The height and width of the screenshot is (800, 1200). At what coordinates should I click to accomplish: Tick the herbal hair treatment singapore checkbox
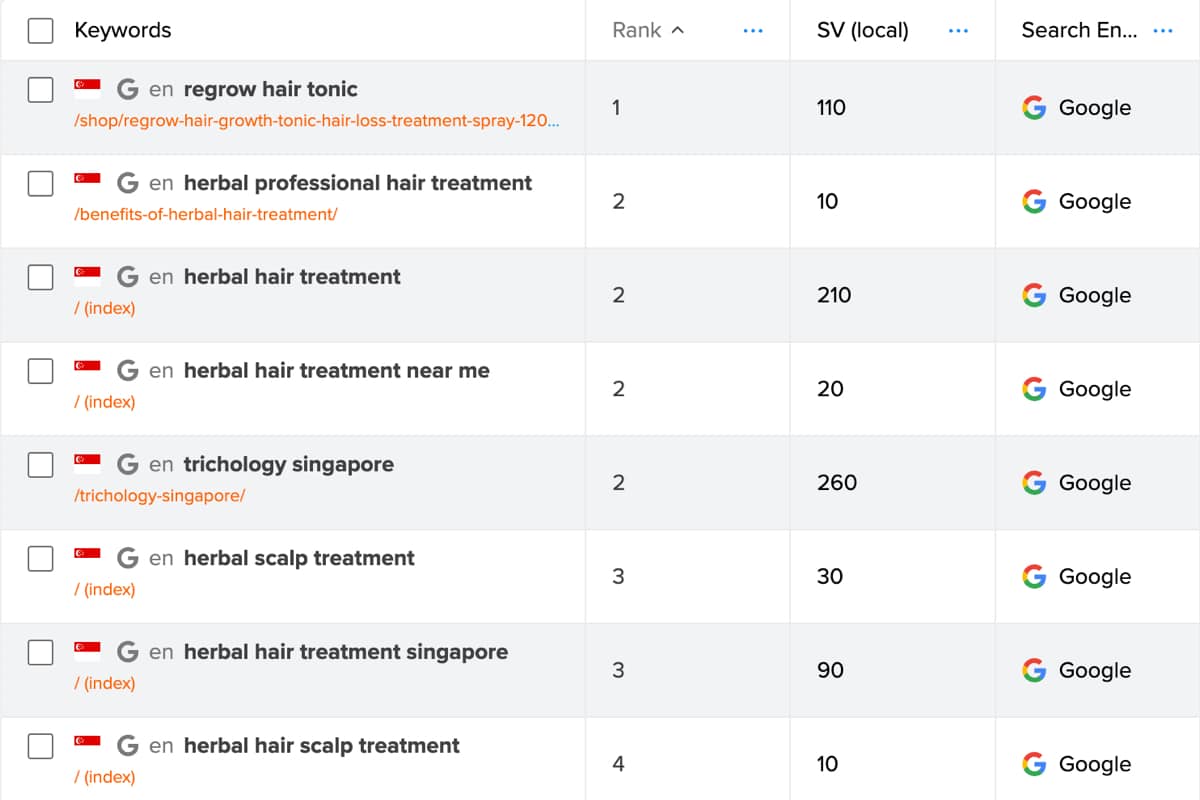coord(40,652)
